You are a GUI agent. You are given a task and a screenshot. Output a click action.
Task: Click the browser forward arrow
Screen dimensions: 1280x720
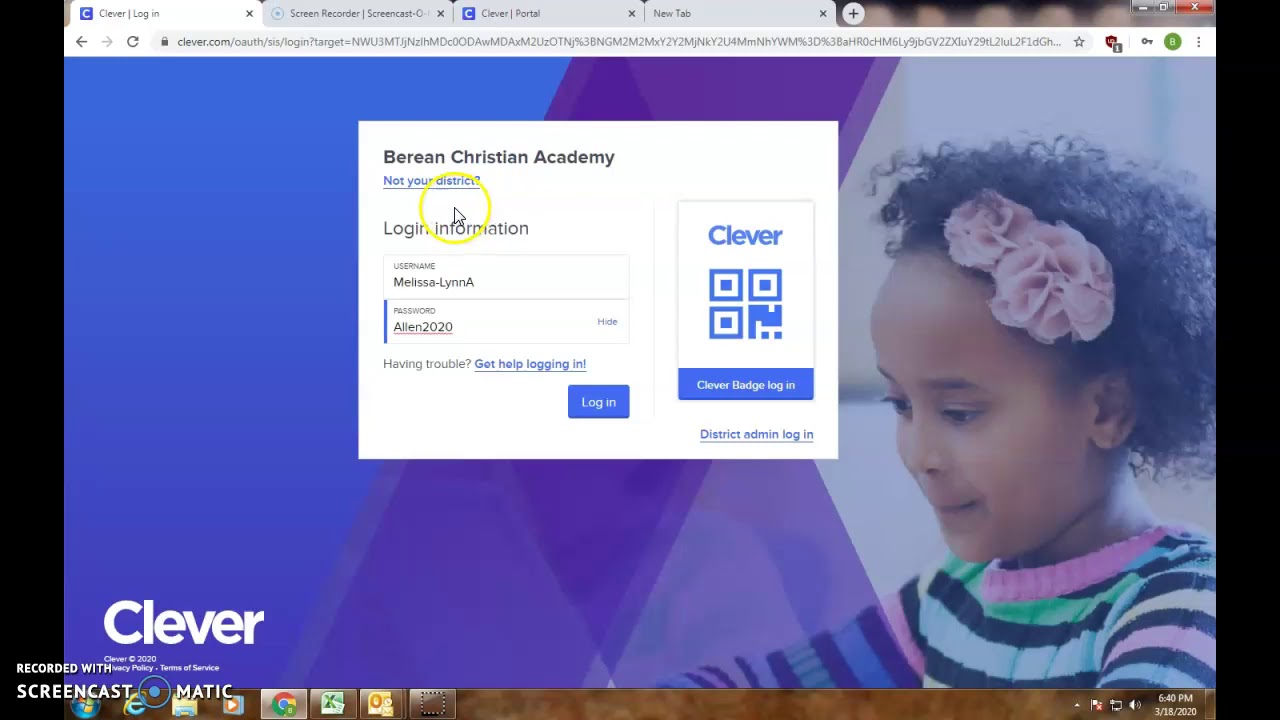(107, 42)
